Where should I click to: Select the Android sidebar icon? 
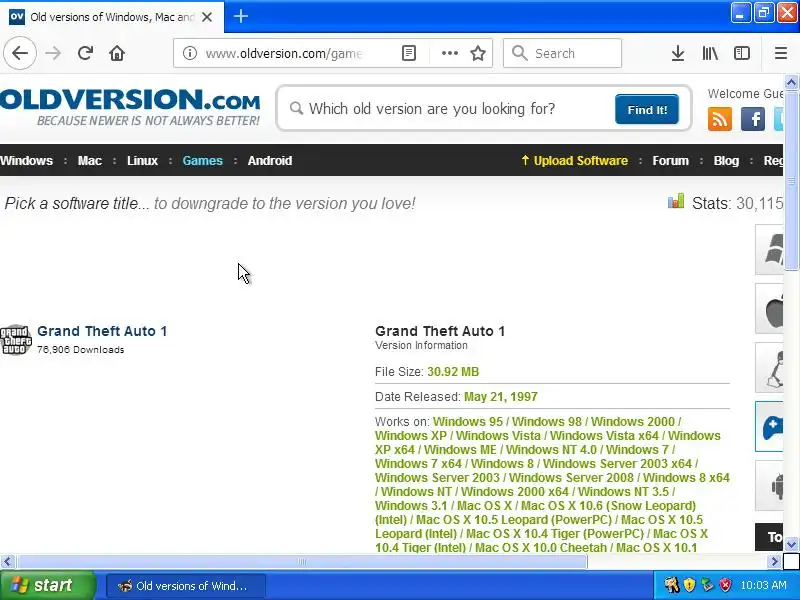(x=769, y=486)
